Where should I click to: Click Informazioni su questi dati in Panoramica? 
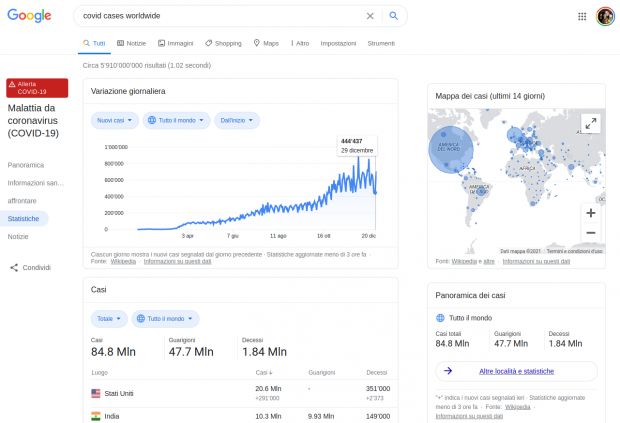pyautogui.click(x=469, y=416)
